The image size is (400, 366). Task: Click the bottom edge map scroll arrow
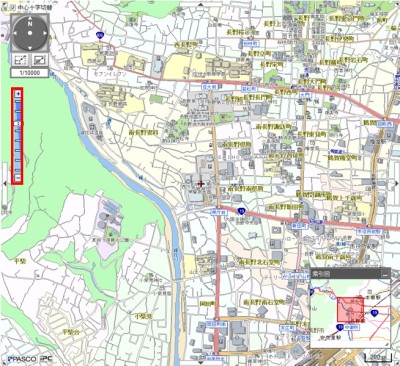point(201,362)
